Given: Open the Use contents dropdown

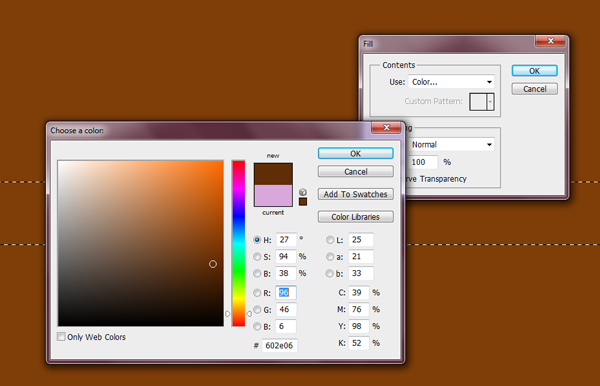Looking at the screenshot, I should [452, 82].
